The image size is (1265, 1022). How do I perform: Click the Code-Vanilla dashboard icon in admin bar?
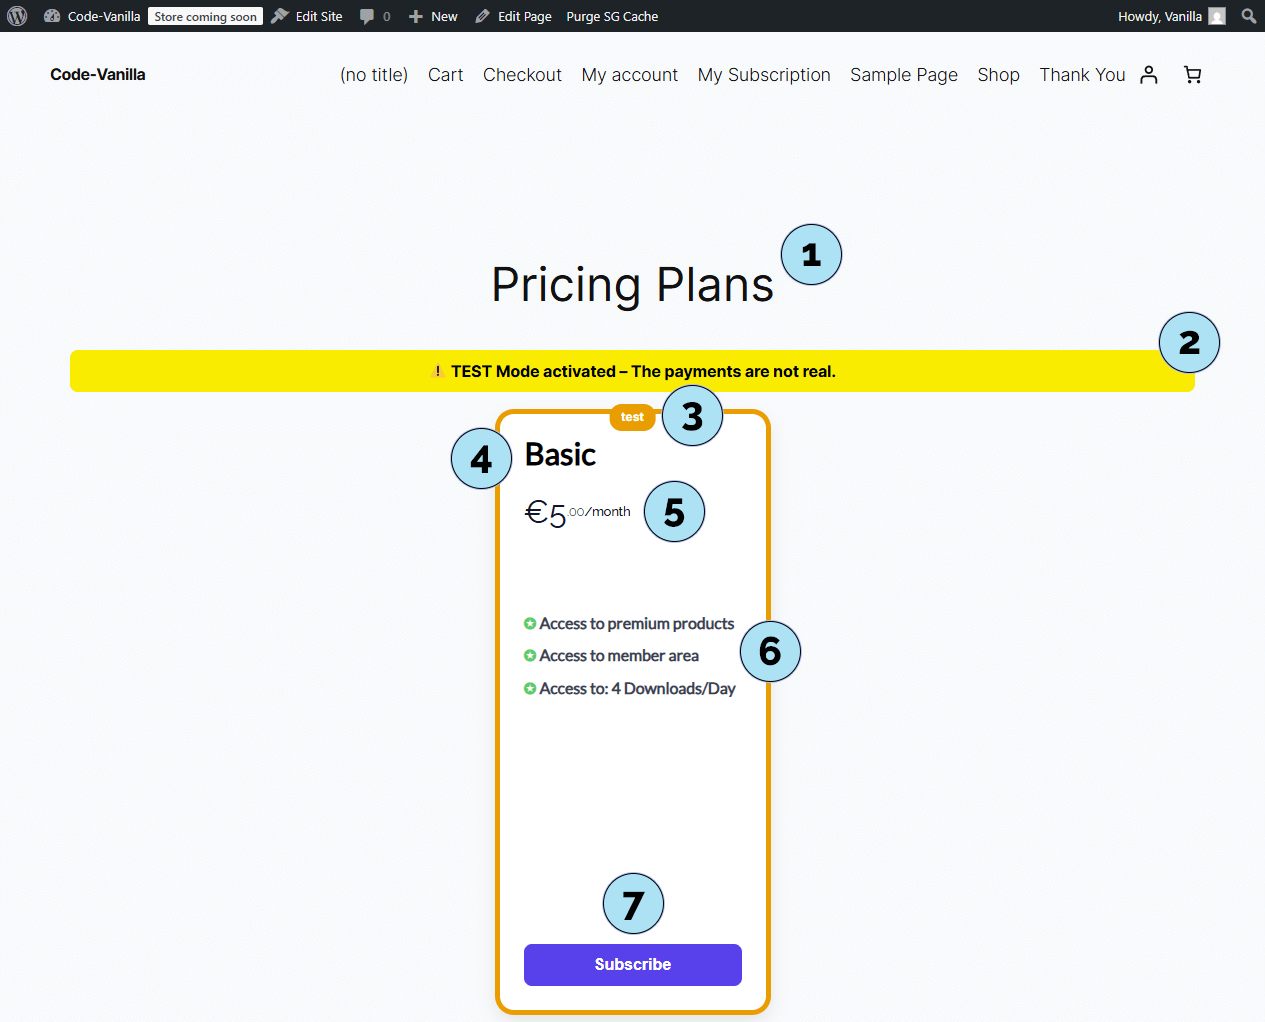pos(52,16)
